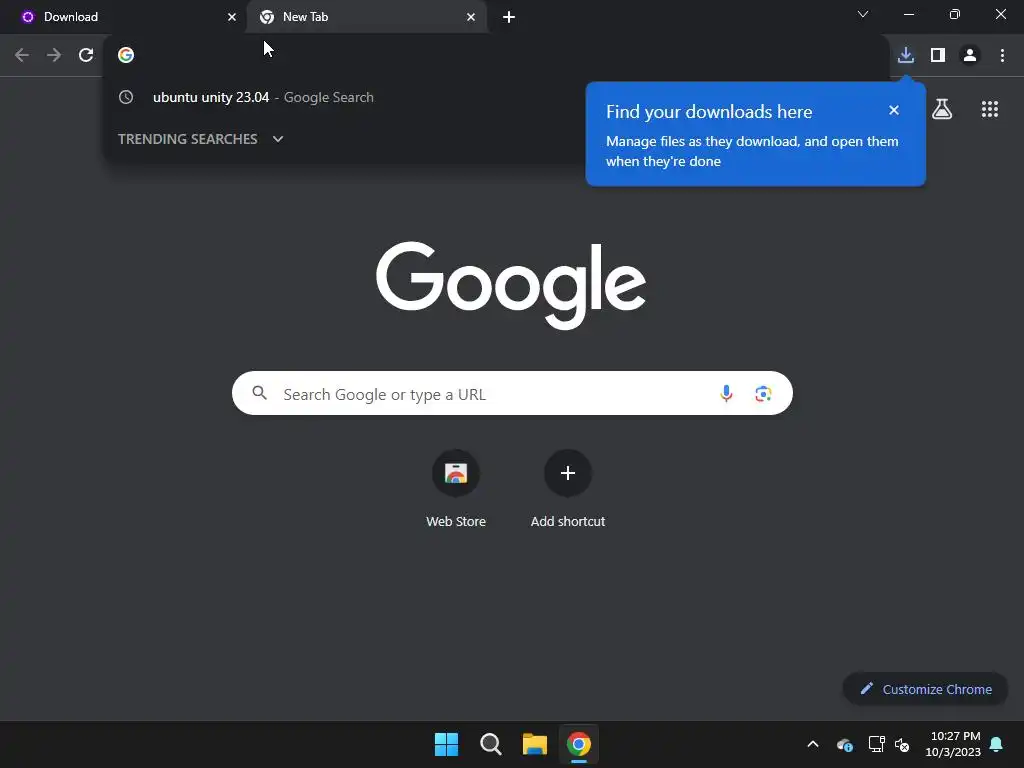Close the Download tab
This screenshot has height=768, width=1024.
click(232, 17)
